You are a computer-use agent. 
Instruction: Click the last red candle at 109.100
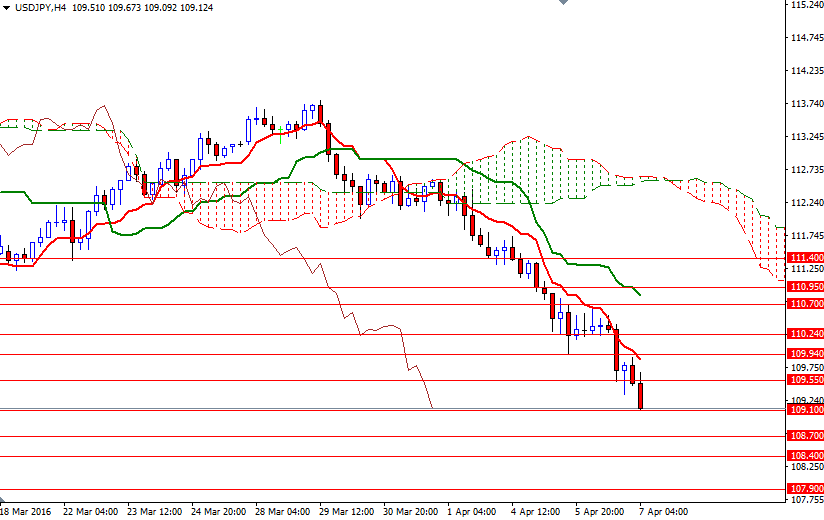(641, 396)
